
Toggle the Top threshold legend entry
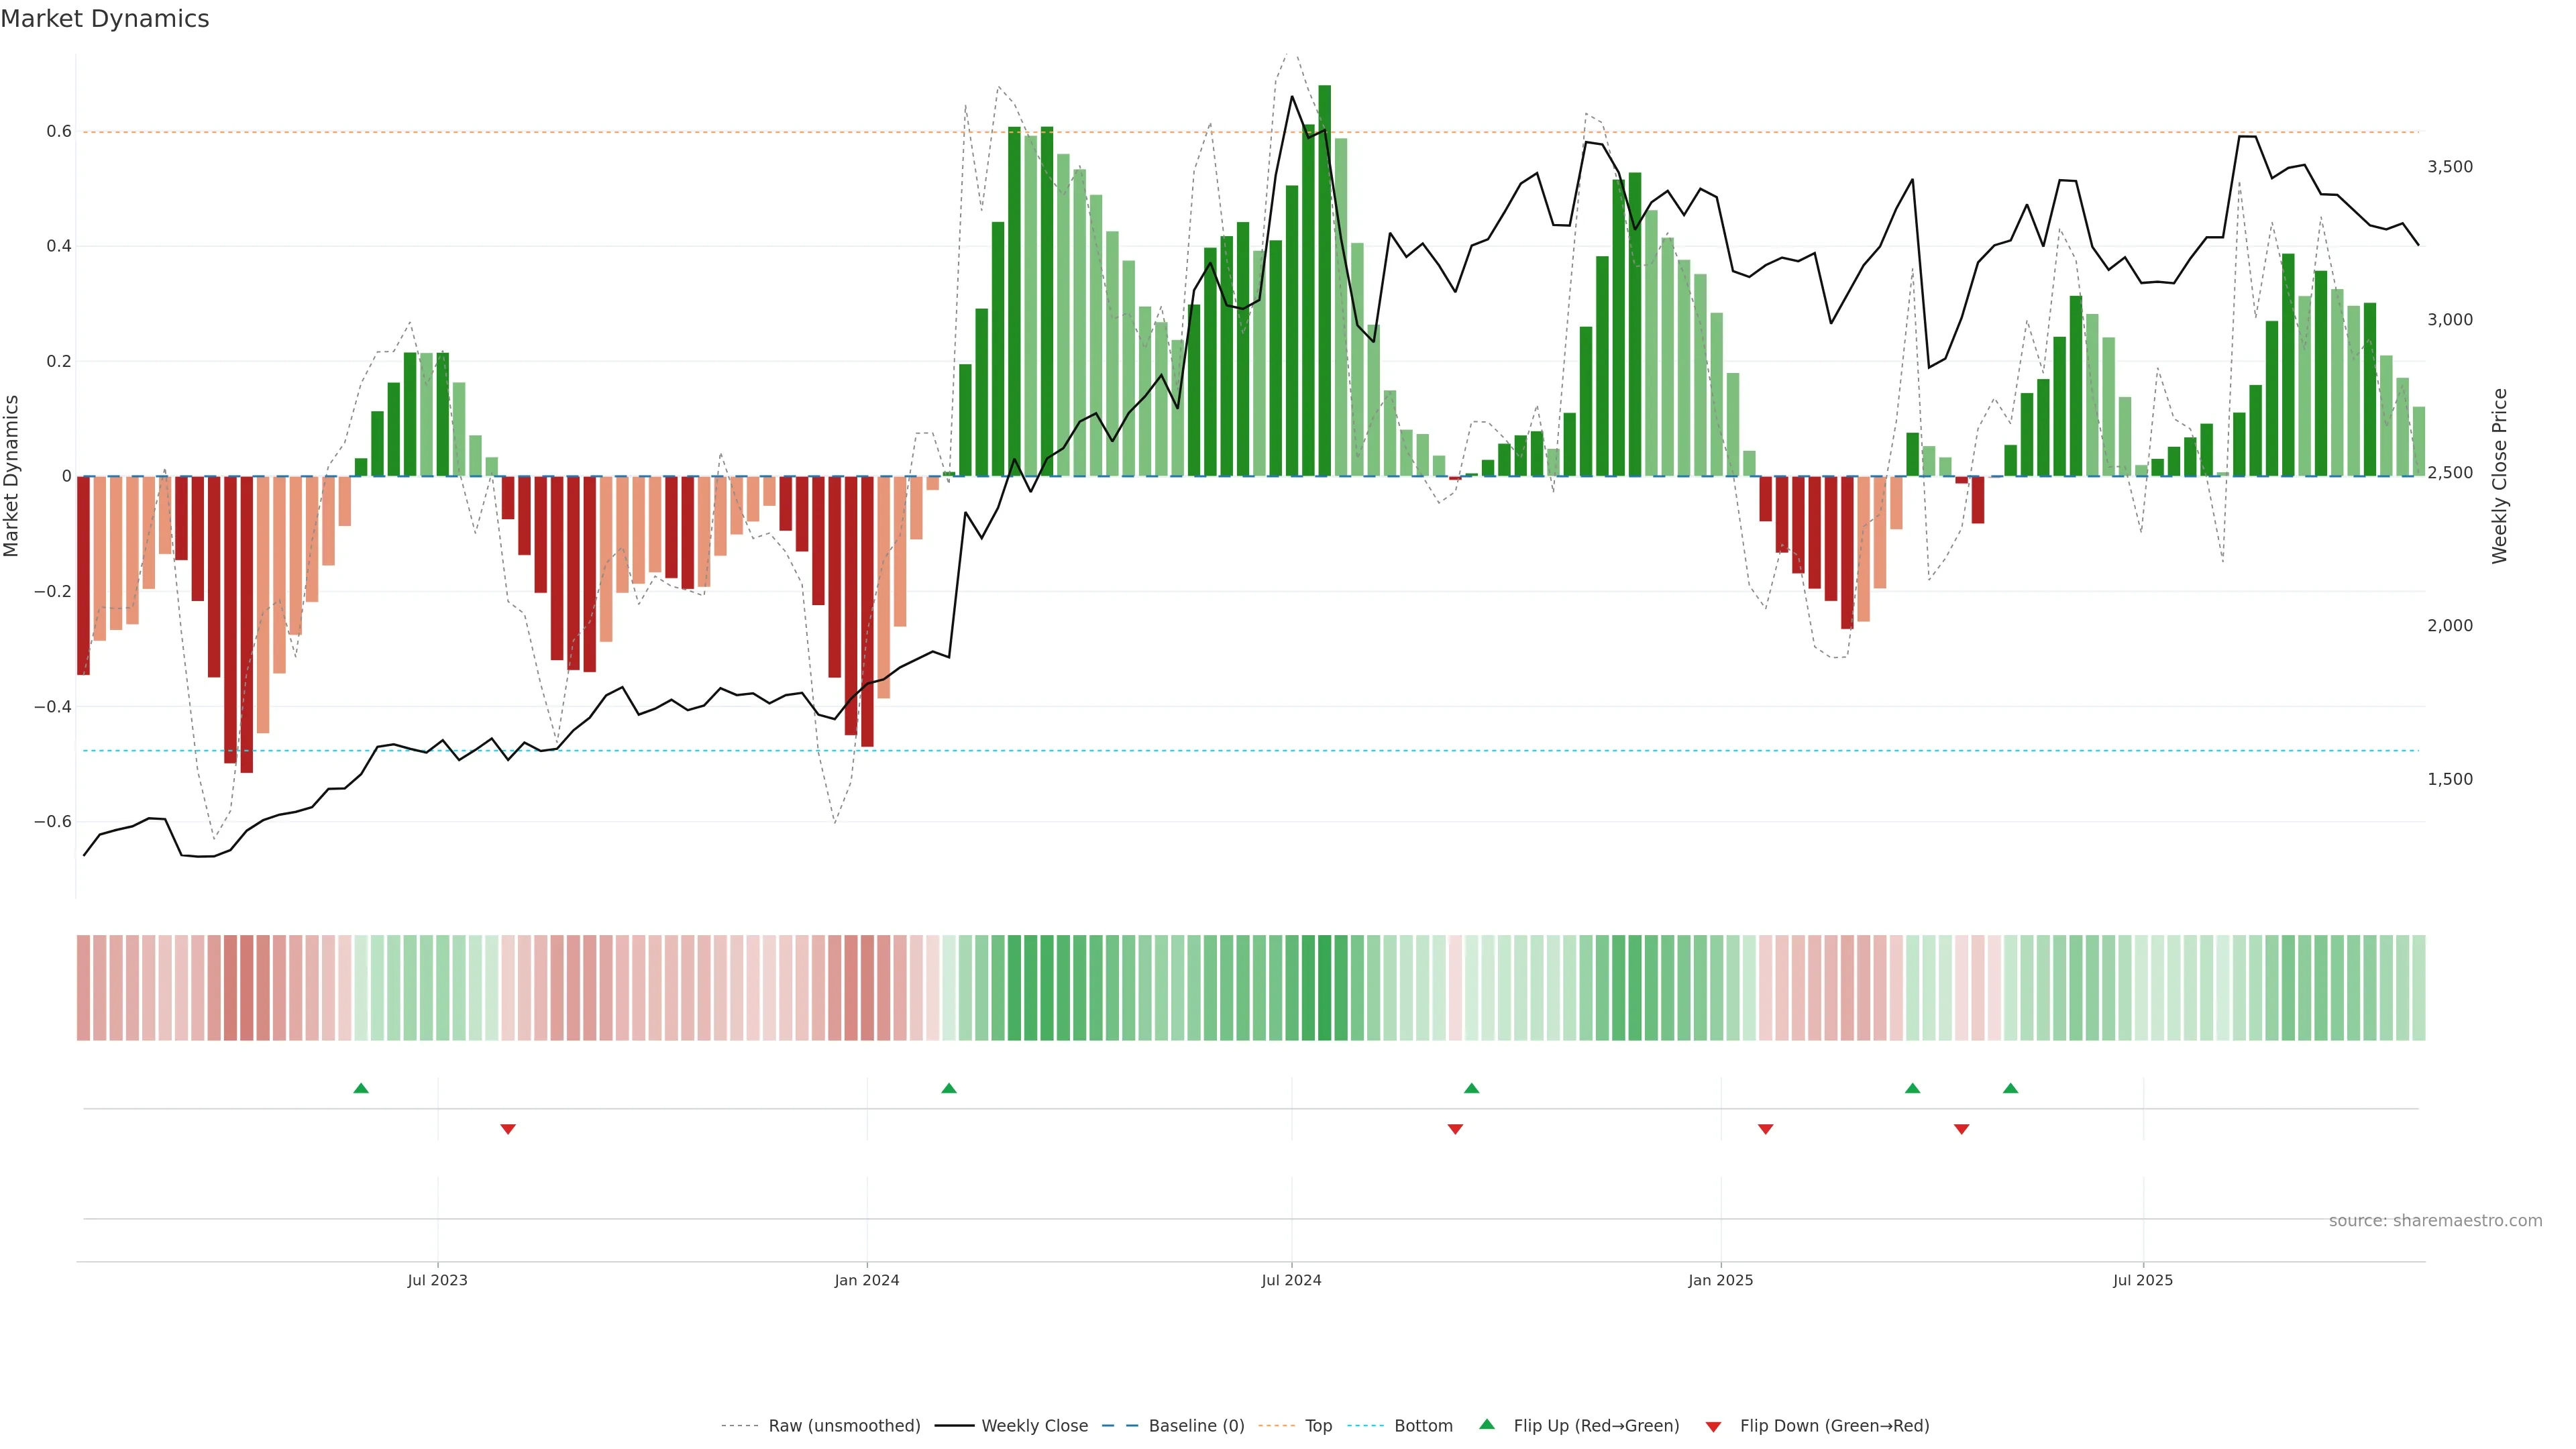[x=1318, y=1426]
